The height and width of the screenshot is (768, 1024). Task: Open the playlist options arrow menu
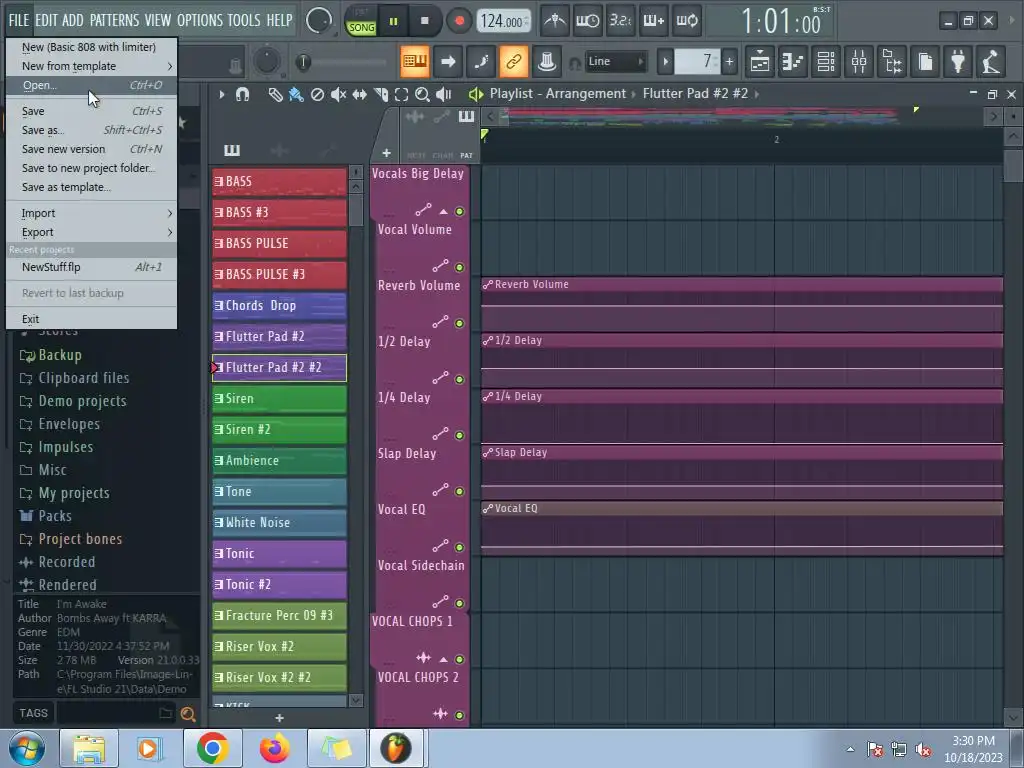point(222,95)
